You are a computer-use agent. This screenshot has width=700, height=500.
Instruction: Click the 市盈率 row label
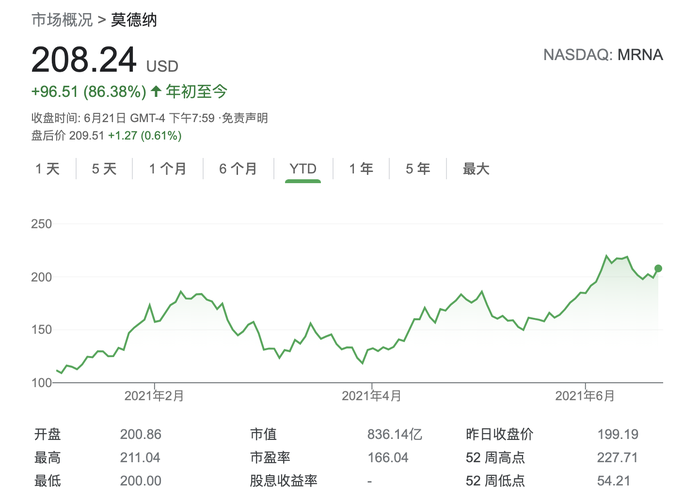270,458
